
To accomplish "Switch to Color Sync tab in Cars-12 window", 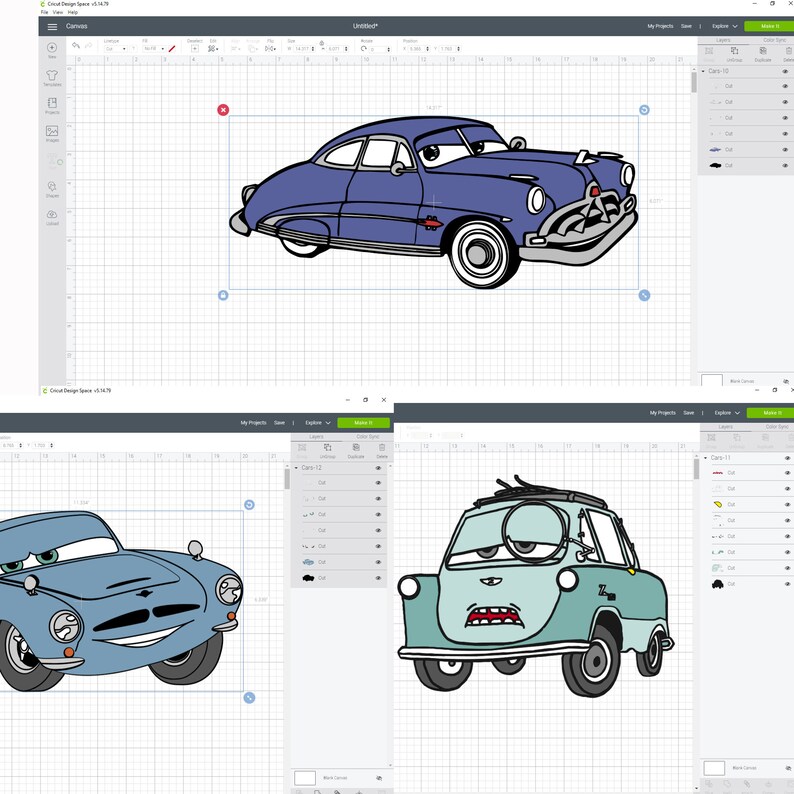I will coord(368,436).
